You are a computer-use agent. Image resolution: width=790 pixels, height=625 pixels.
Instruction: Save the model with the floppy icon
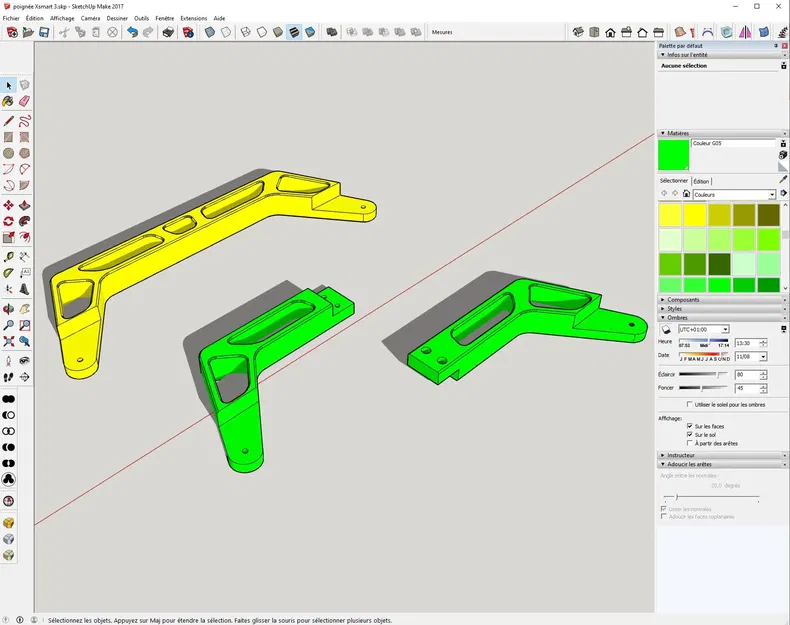tap(44, 32)
